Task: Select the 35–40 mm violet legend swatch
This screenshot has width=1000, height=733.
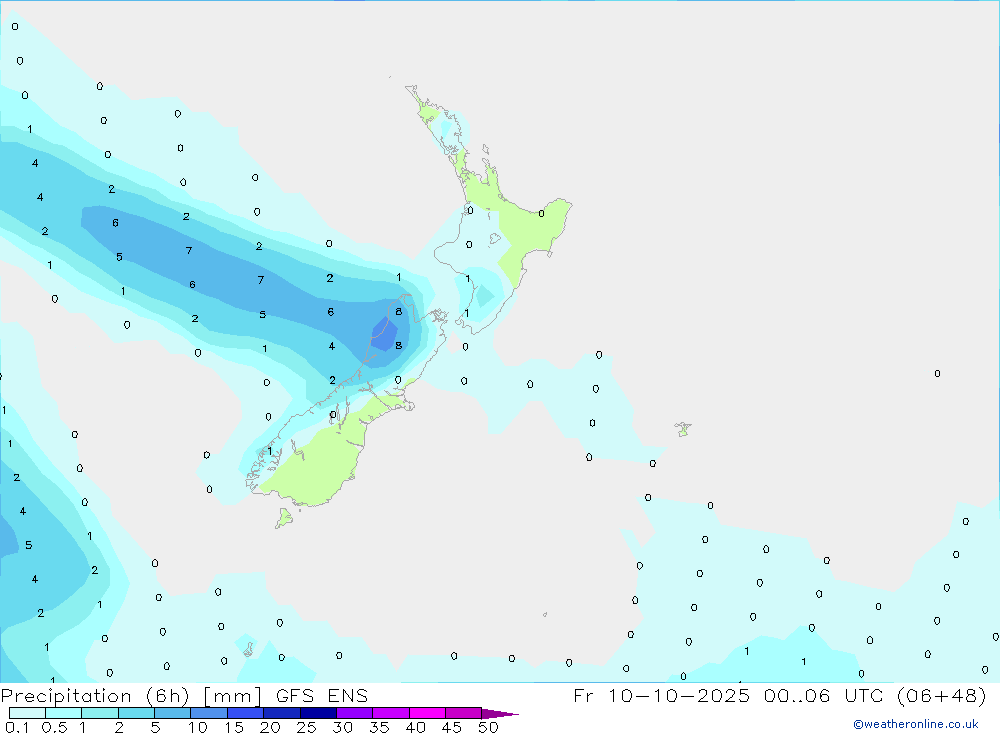Action: [x=391, y=713]
